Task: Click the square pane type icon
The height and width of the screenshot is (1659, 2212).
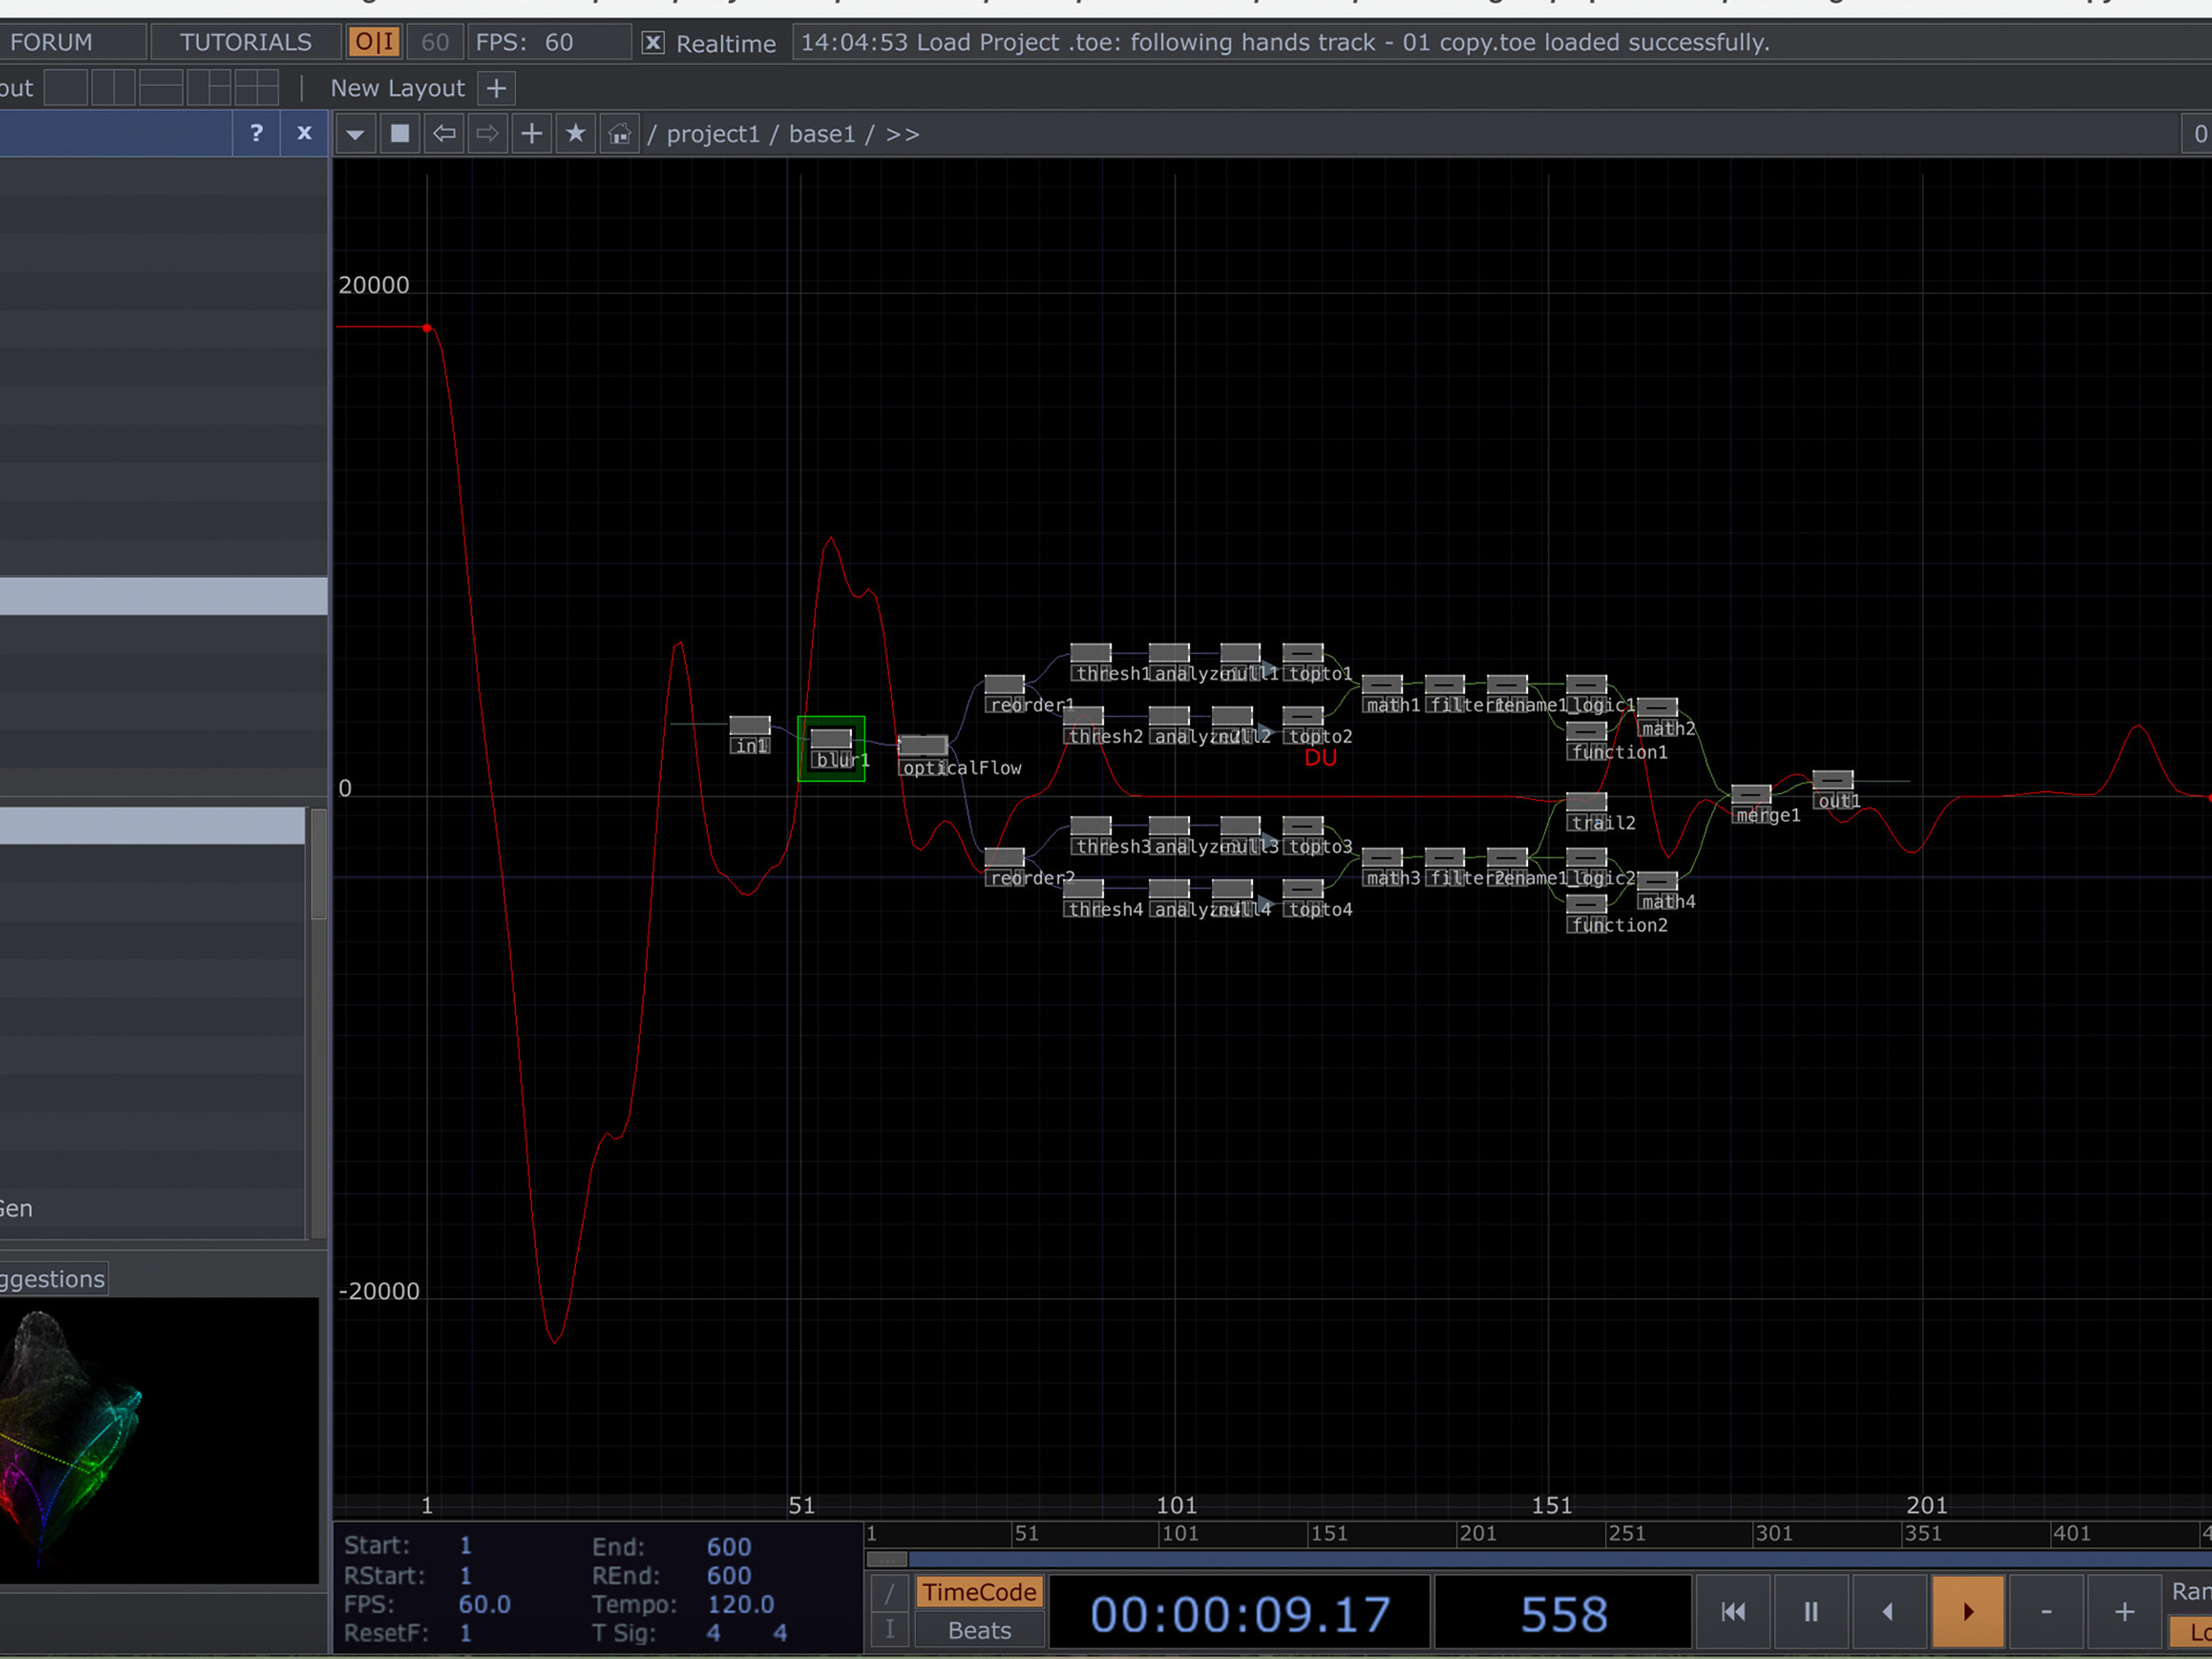Action: 400,134
